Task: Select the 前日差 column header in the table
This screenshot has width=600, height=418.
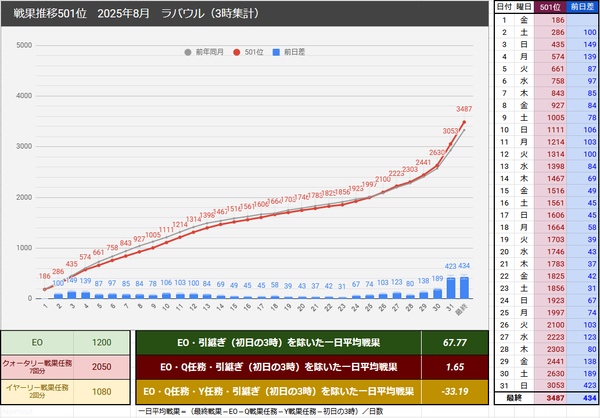Action: 582,7
